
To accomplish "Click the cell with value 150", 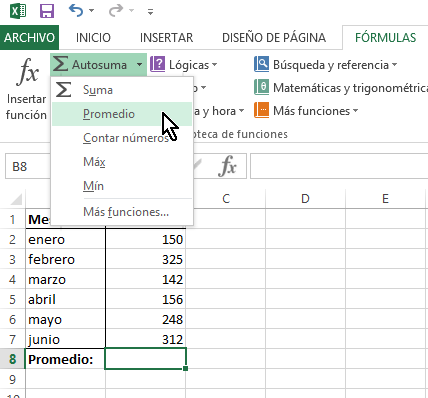I will point(145,239).
